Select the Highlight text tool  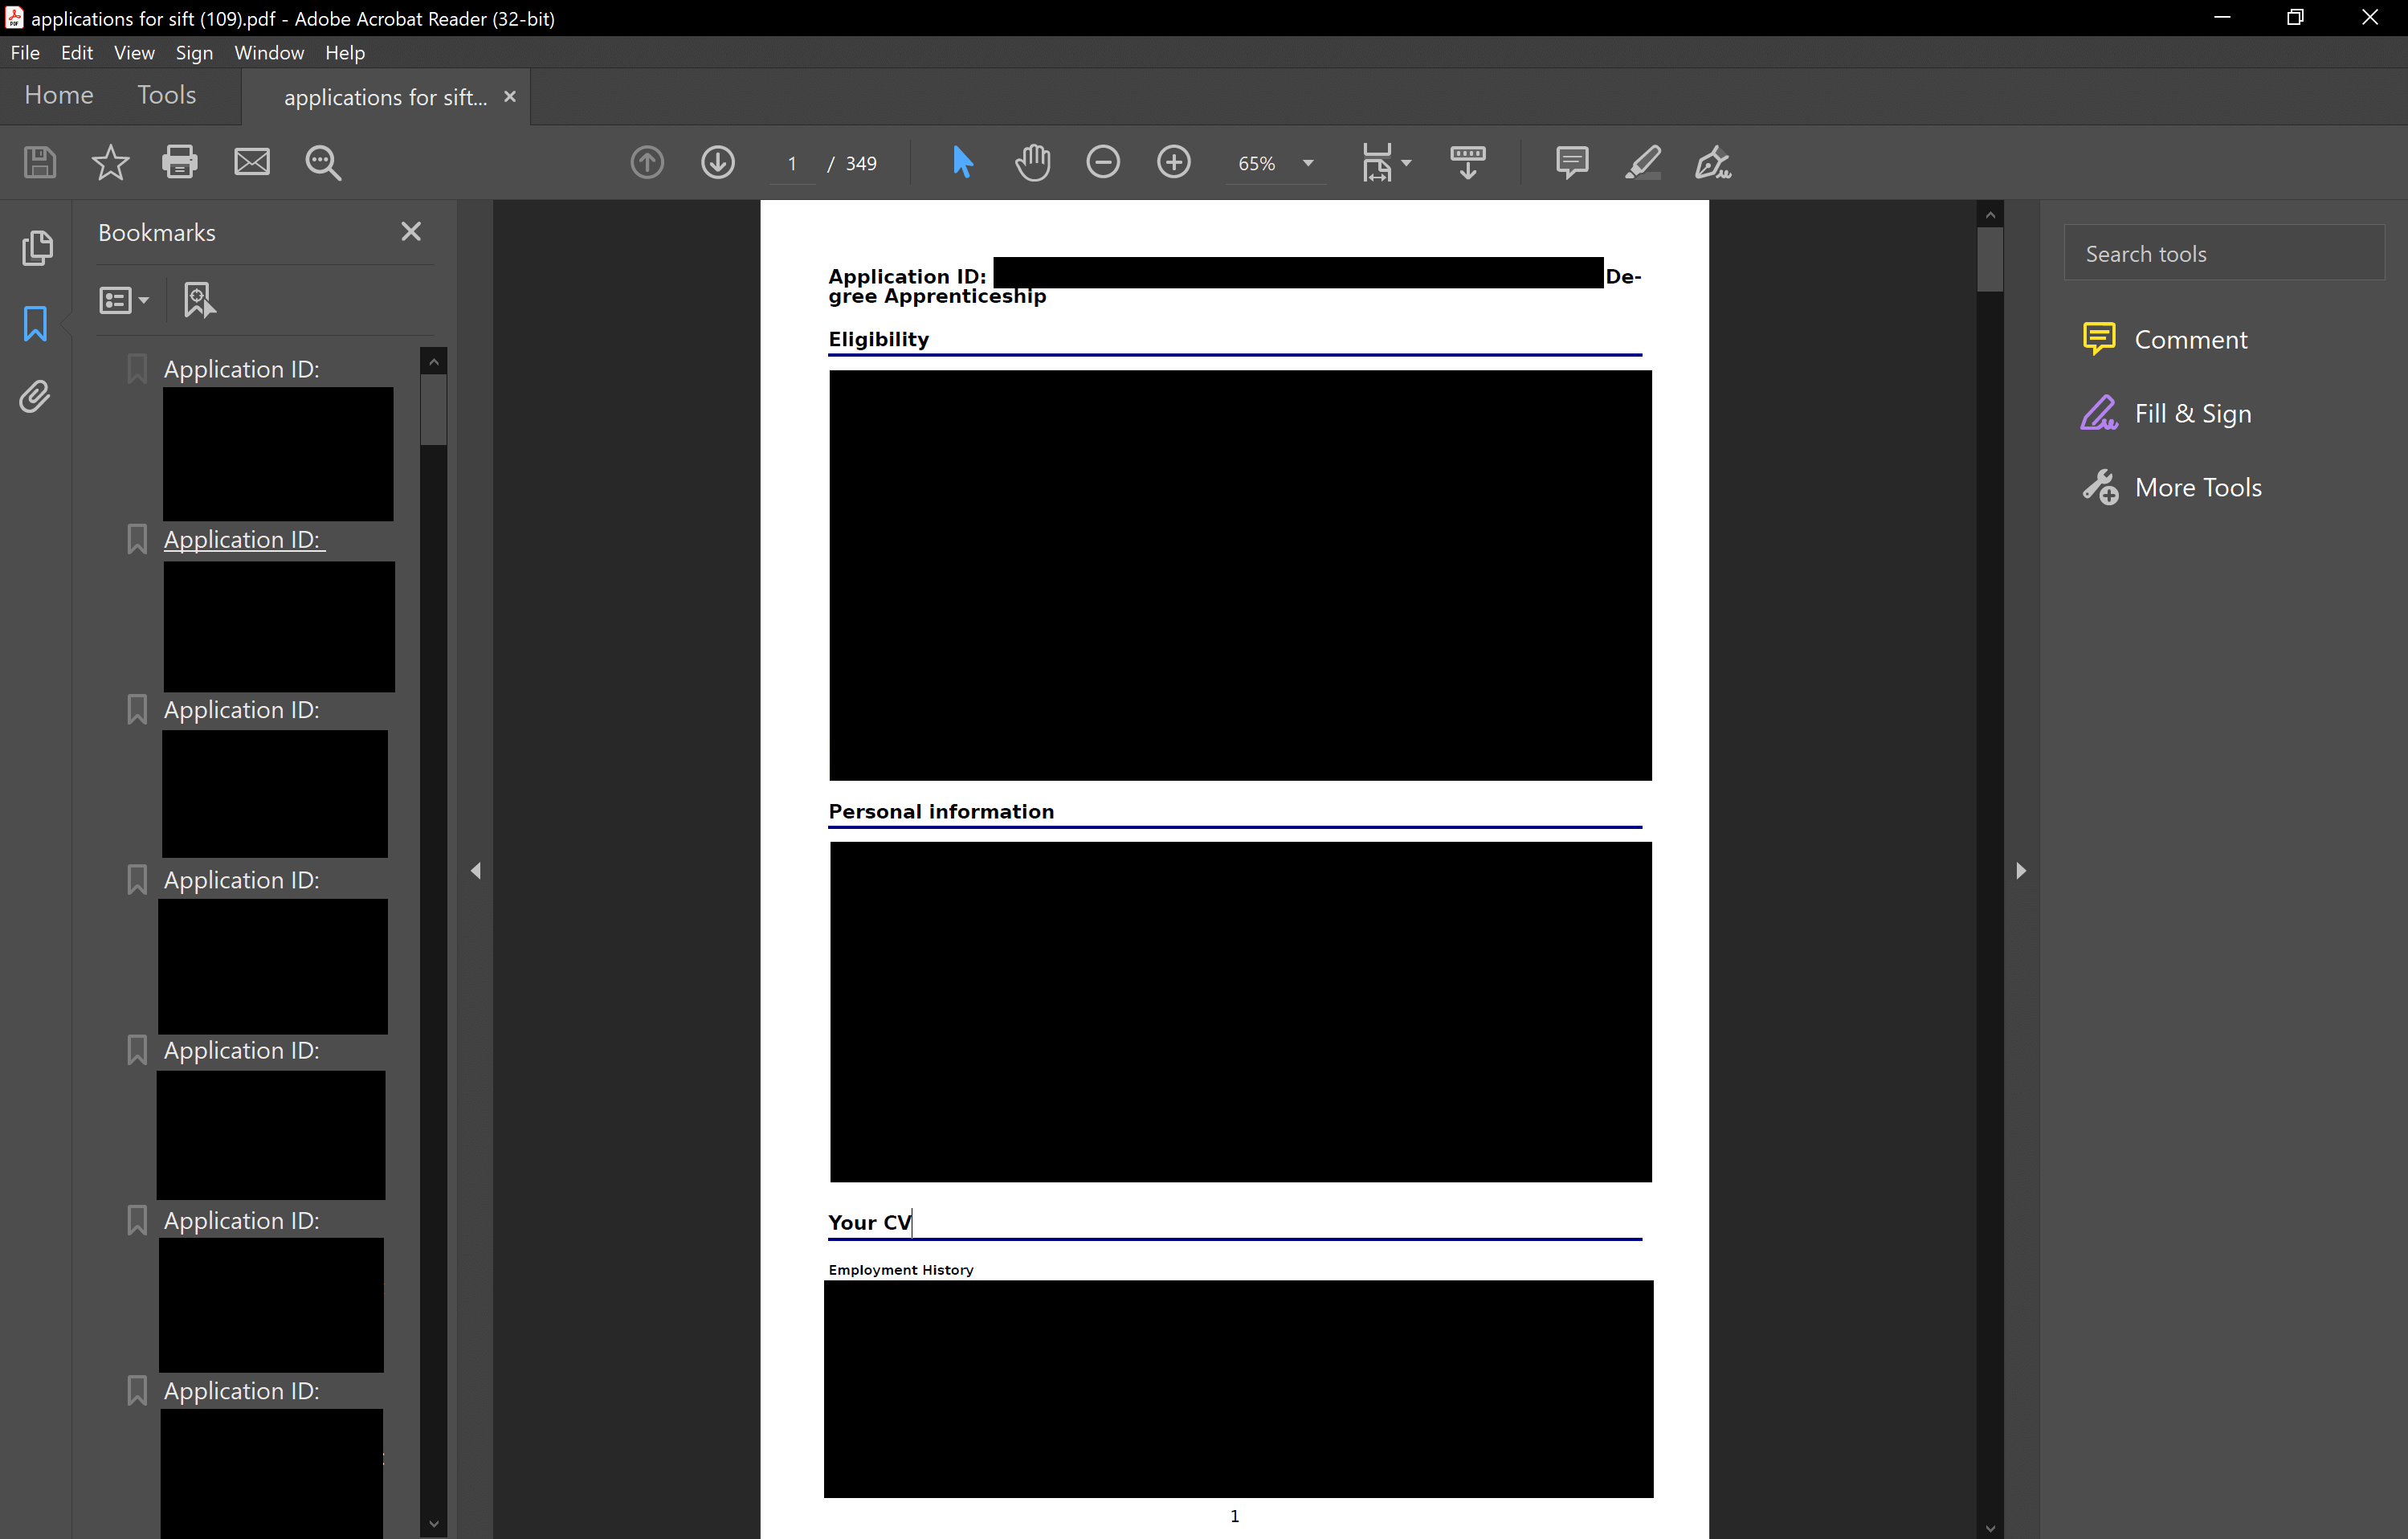tap(1643, 162)
